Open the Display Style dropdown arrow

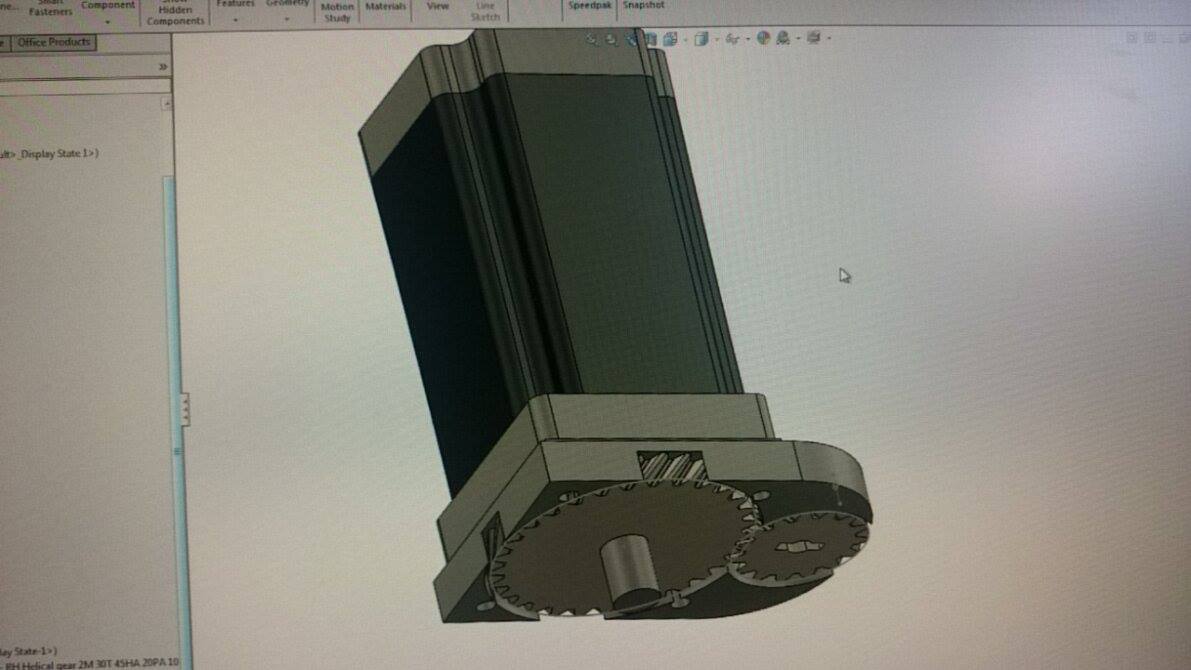pos(716,40)
